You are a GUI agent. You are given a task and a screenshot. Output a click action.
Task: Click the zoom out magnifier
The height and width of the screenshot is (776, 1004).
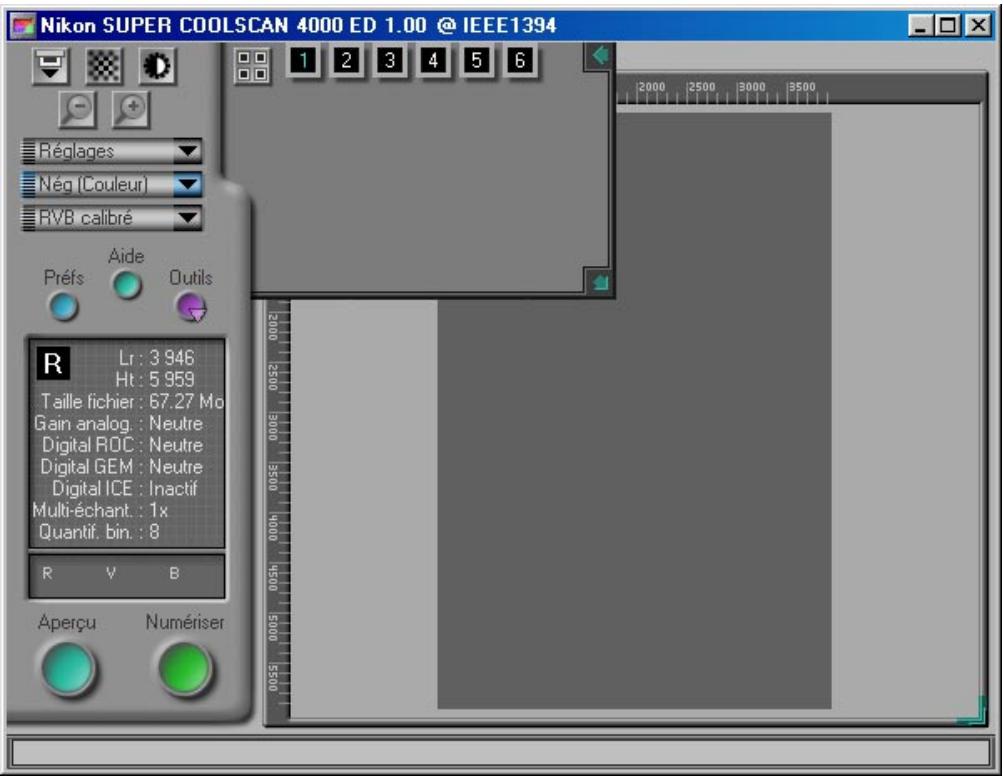(77, 109)
